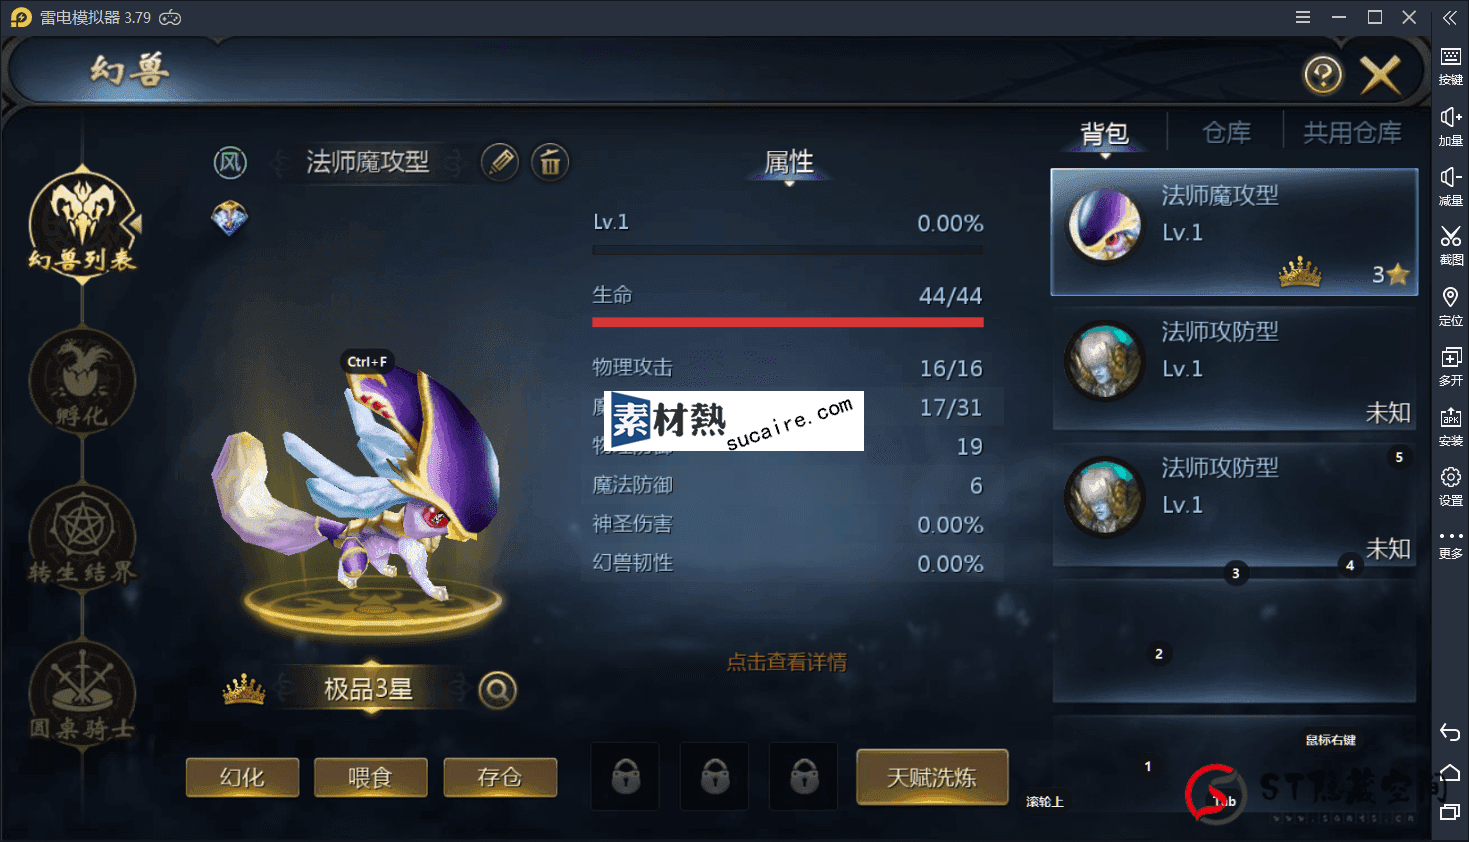Click the trash can delete icon

pos(550,162)
